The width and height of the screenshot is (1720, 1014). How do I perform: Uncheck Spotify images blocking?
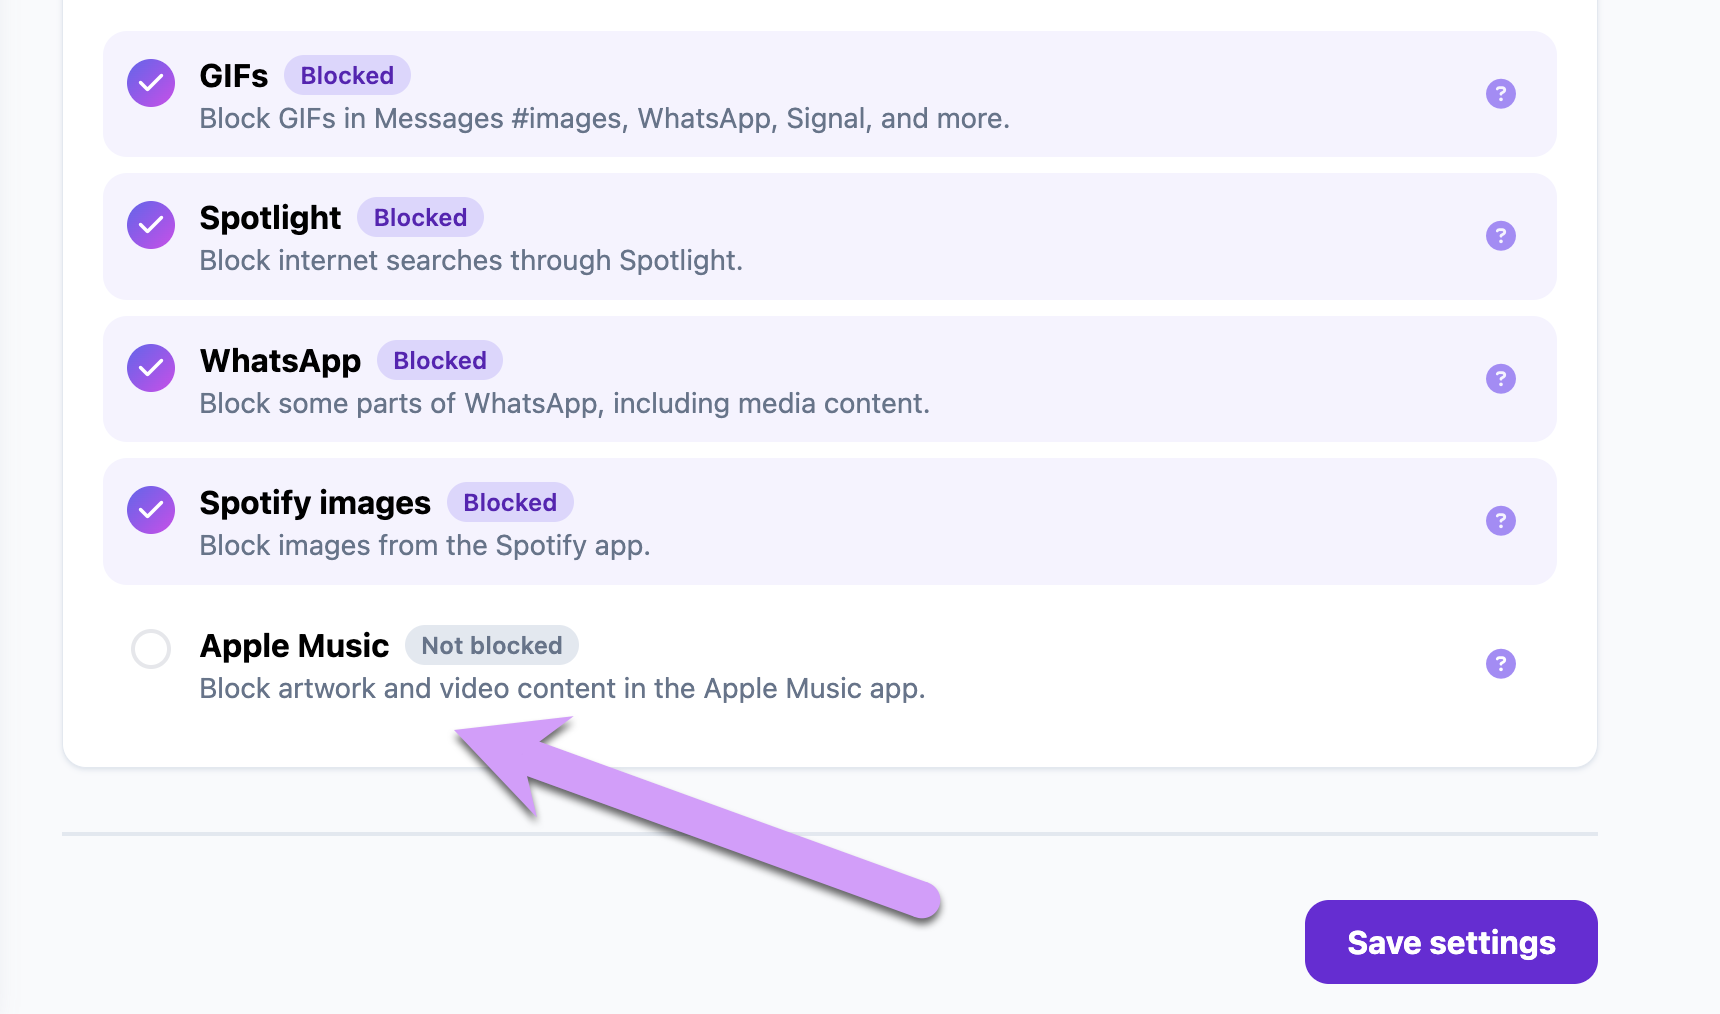pos(151,510)
